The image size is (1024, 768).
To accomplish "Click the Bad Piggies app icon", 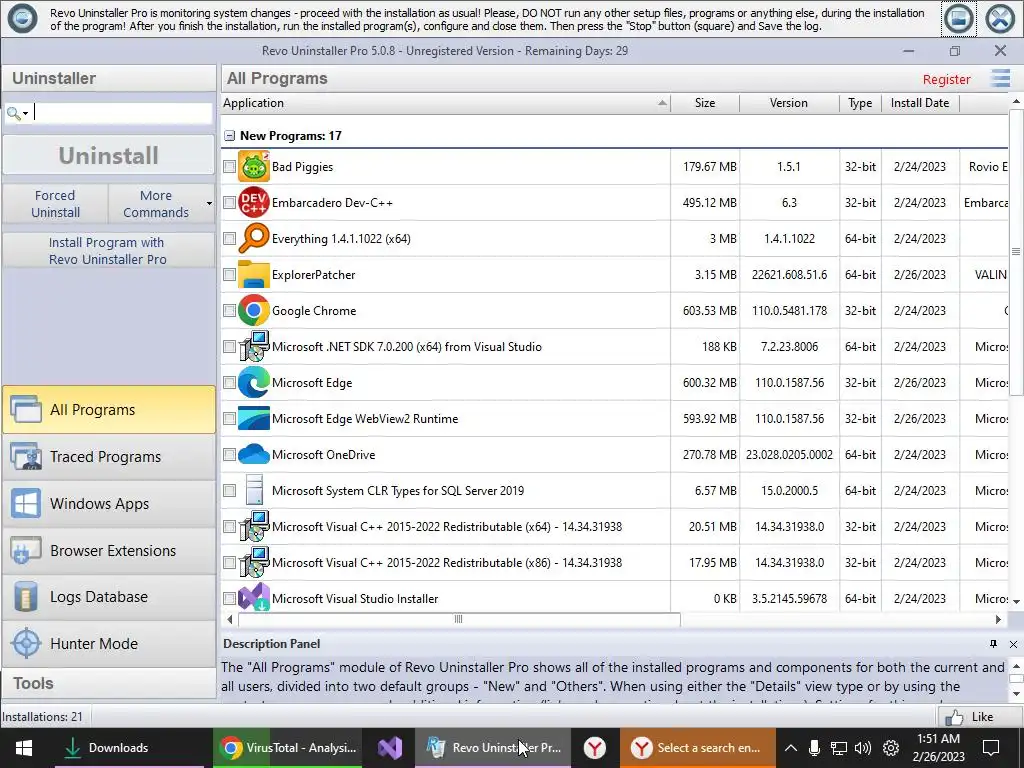I will pos(254,167).
